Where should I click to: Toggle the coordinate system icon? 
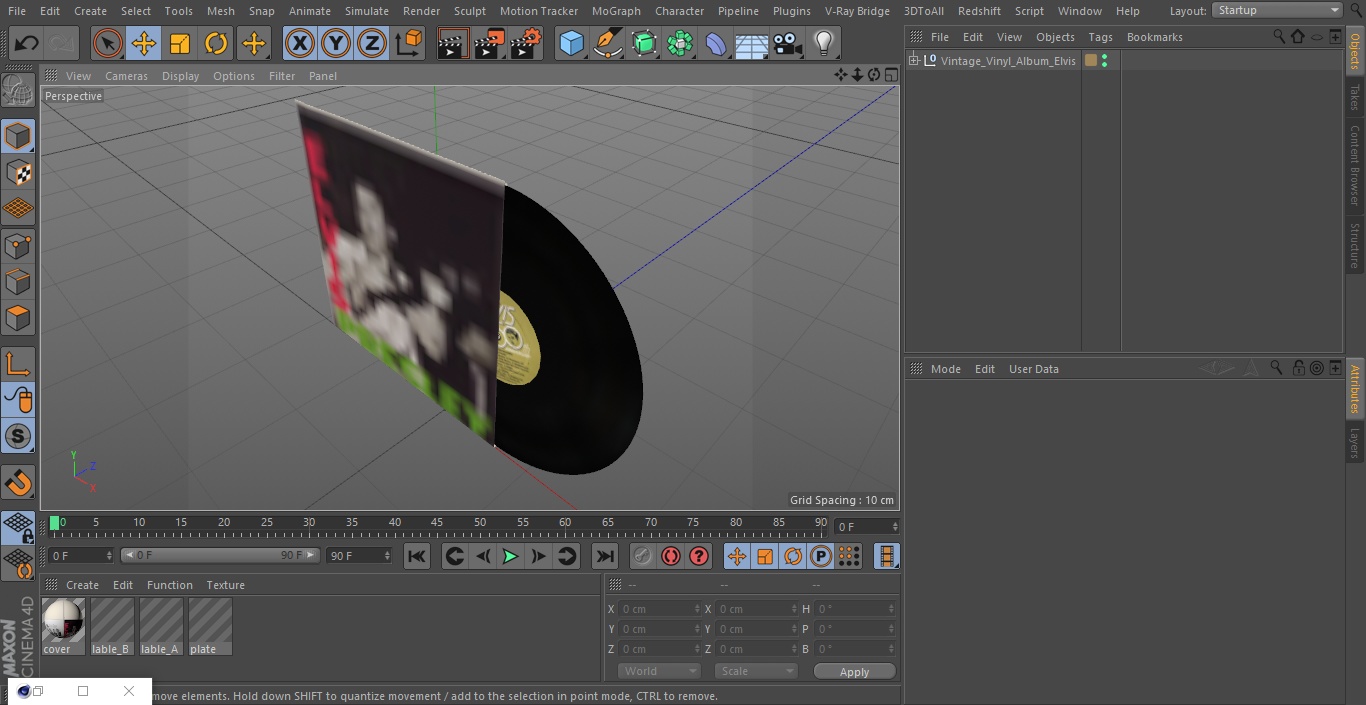pos(409,44)
